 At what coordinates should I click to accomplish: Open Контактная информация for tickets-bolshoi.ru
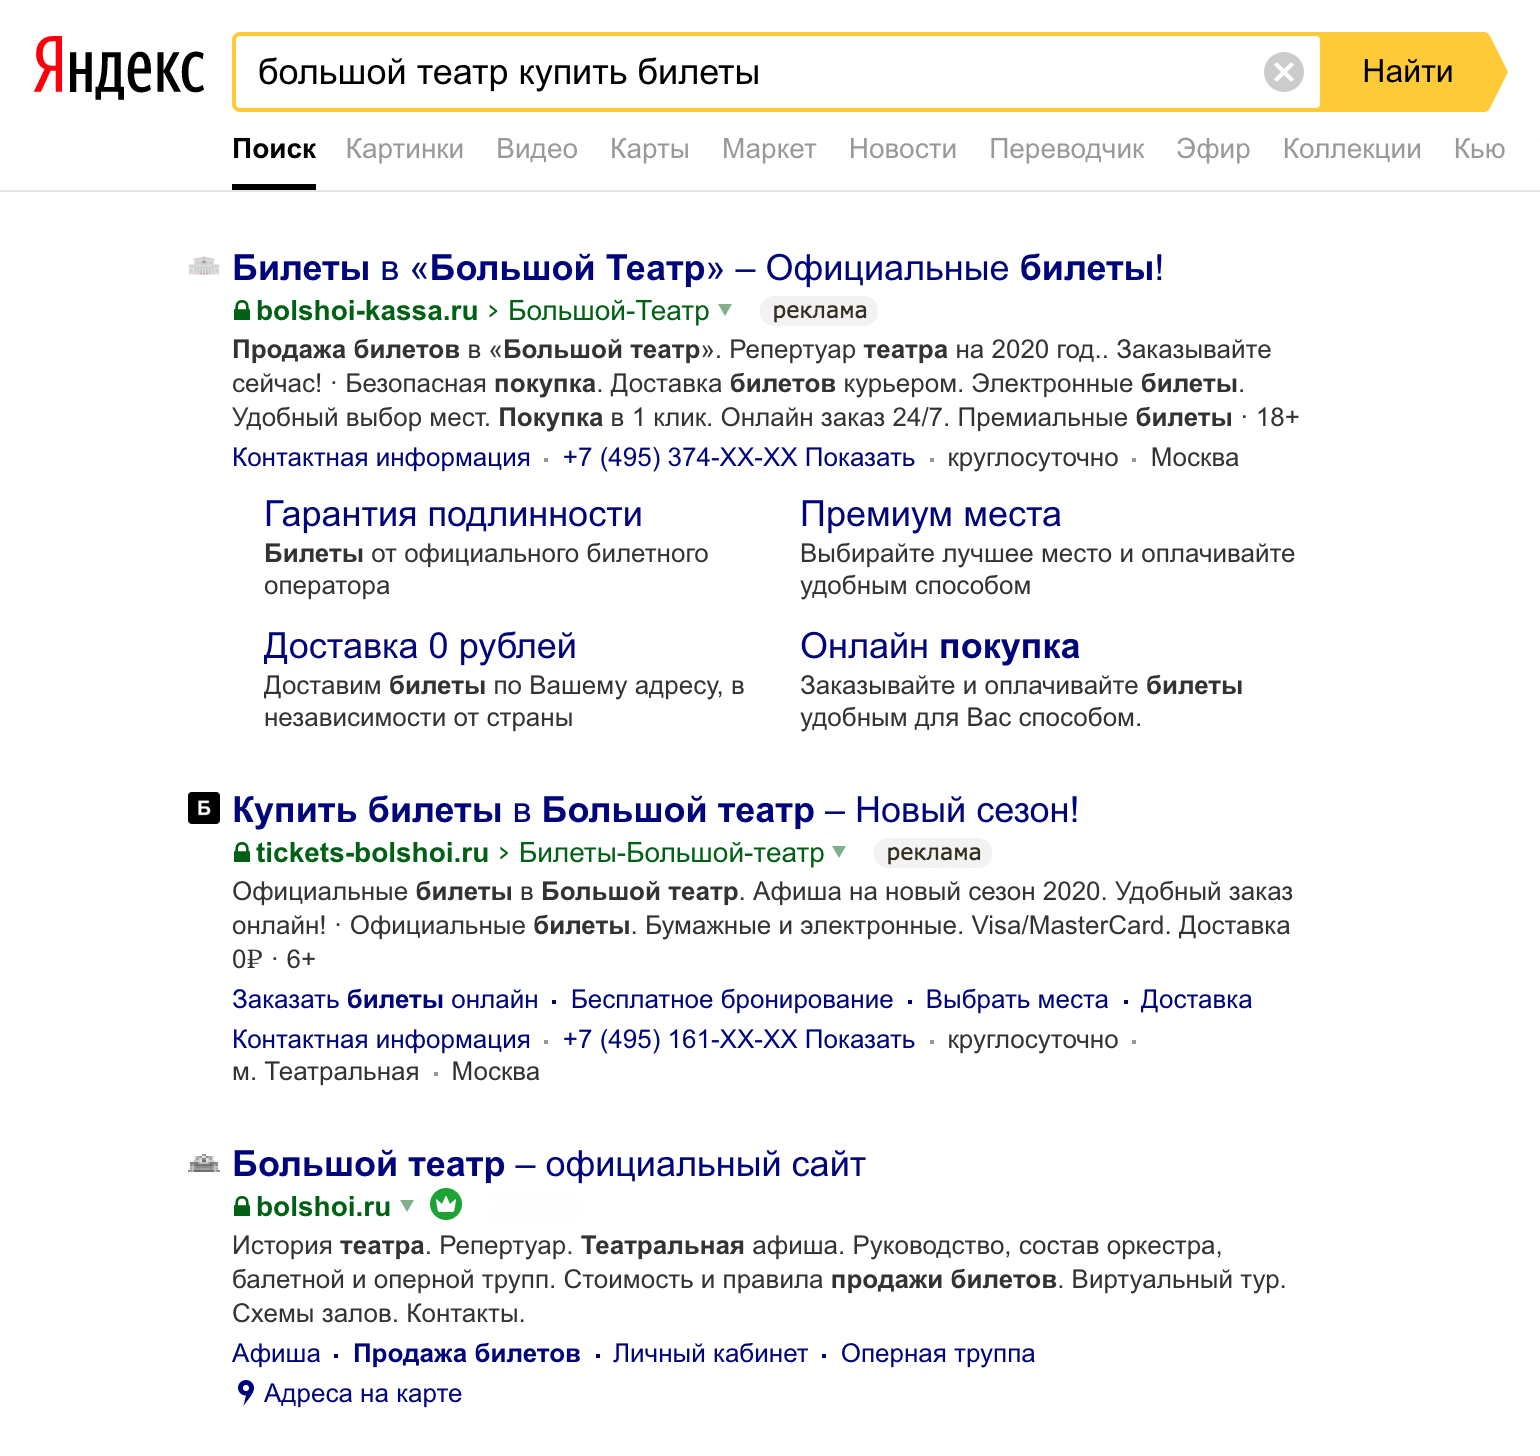click(x=381, y=1040)
